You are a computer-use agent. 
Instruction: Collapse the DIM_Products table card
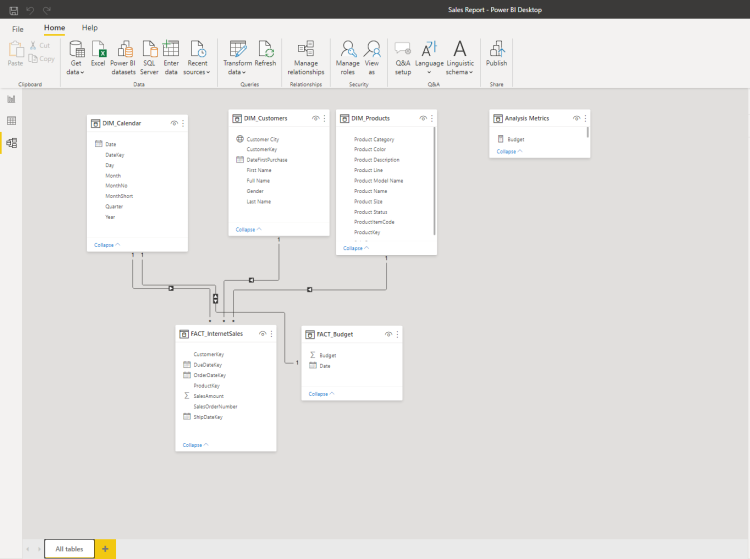click(x=356, y=248)
